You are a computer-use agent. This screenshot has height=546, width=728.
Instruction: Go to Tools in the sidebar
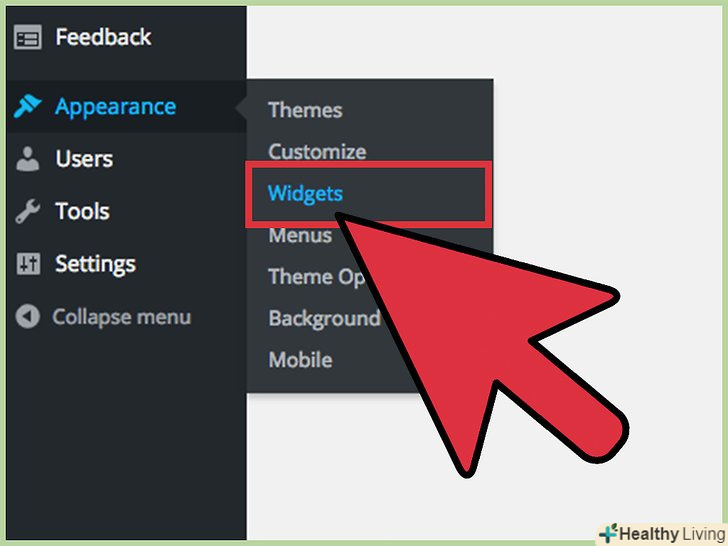tap(82, 211)
